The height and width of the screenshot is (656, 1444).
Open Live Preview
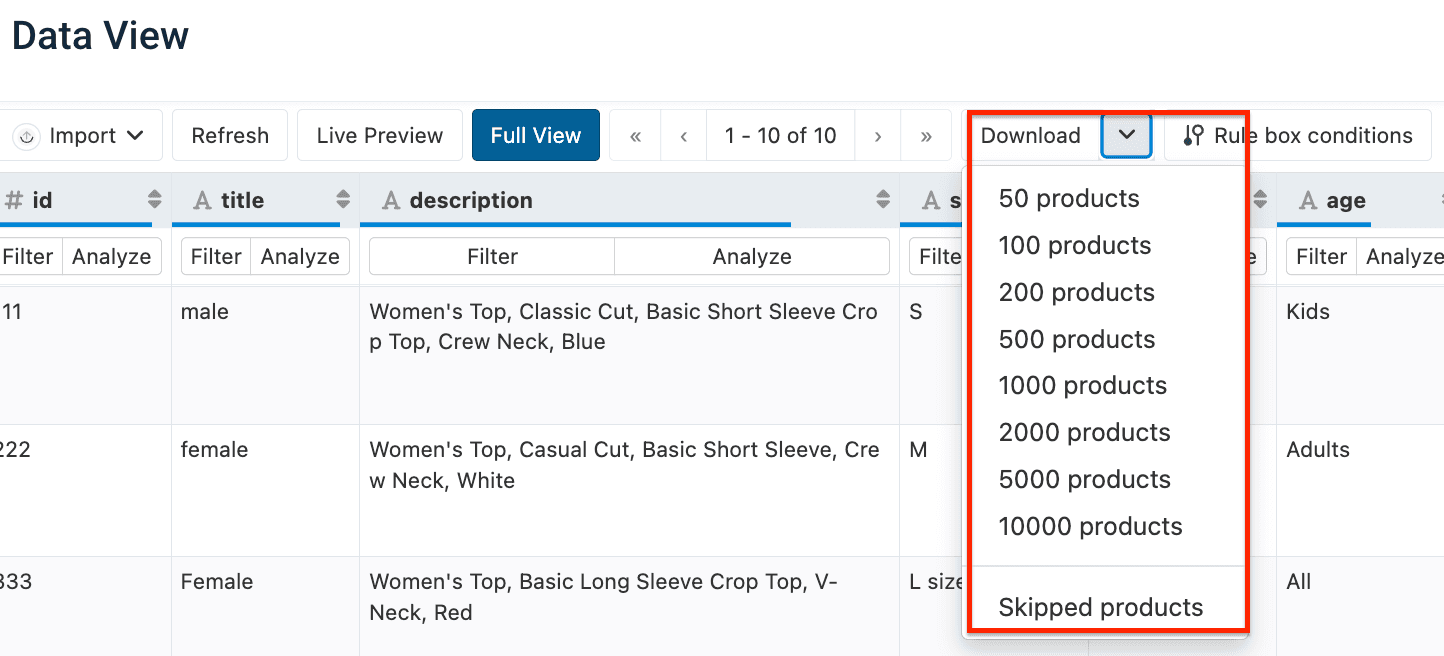tap(379, 136)
